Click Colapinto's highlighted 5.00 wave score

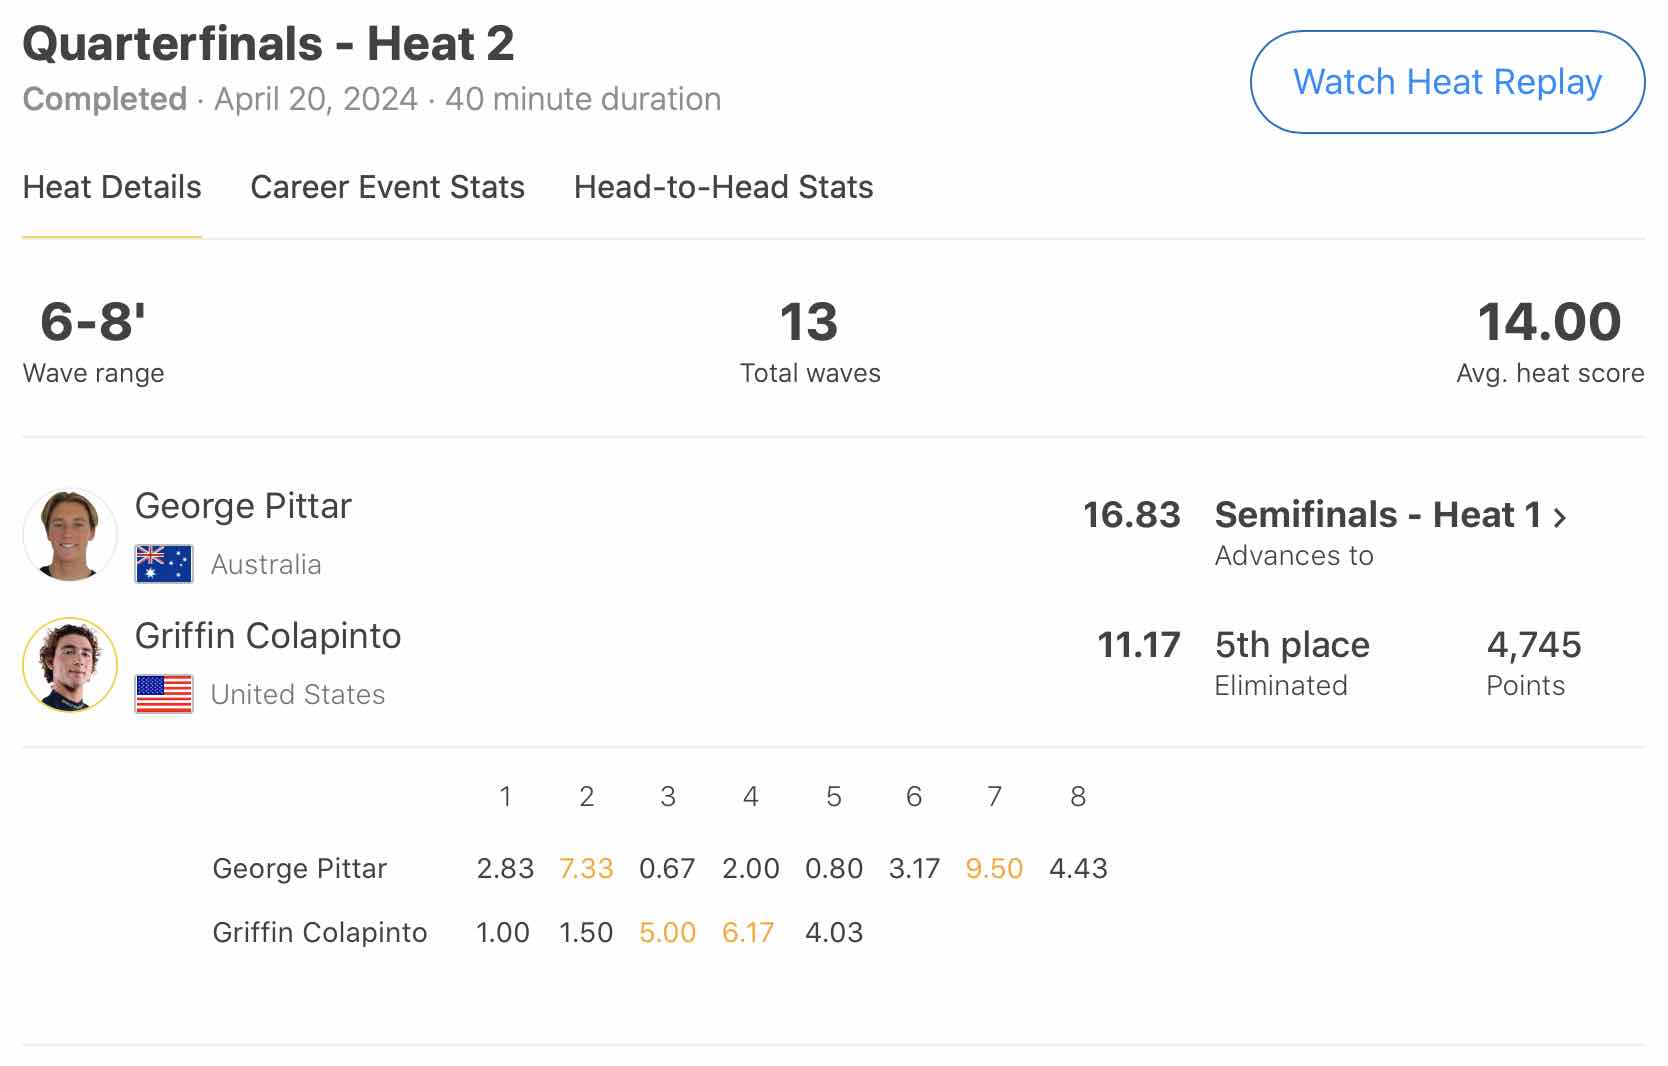pos(667,932)
